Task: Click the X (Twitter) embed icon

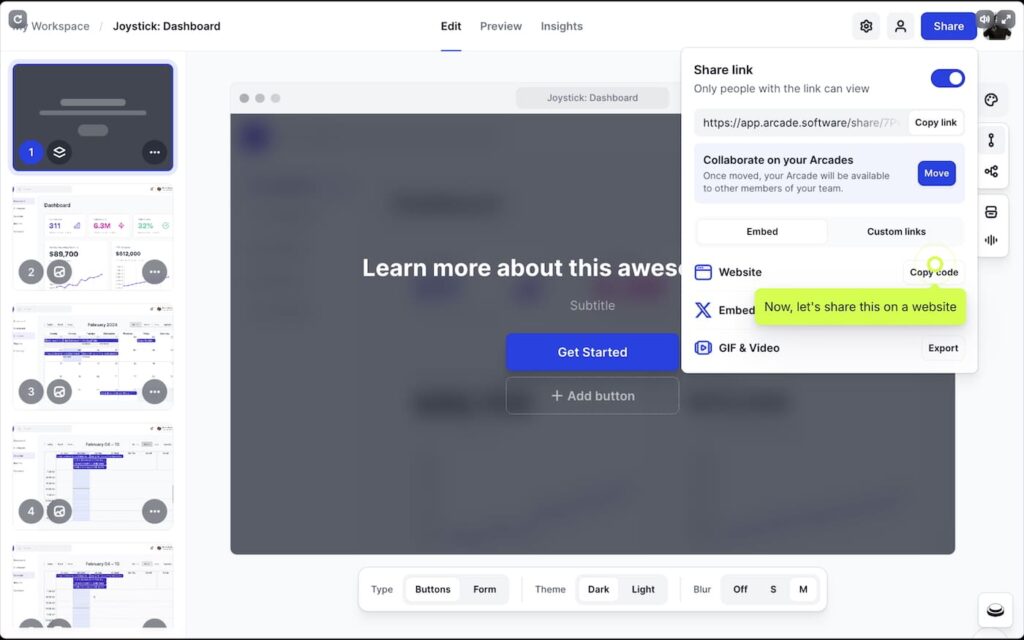Action: coord(703,310)
